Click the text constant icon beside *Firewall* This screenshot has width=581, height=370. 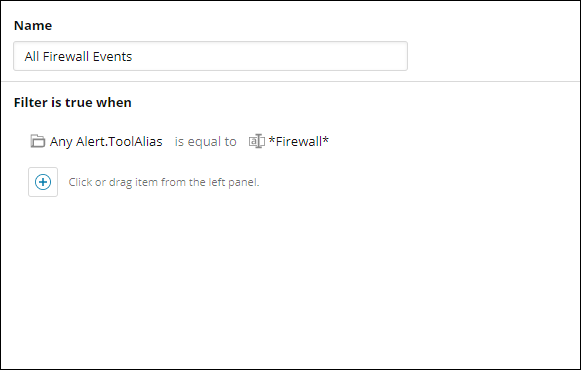pyautogui.click(x=257, y=141)
